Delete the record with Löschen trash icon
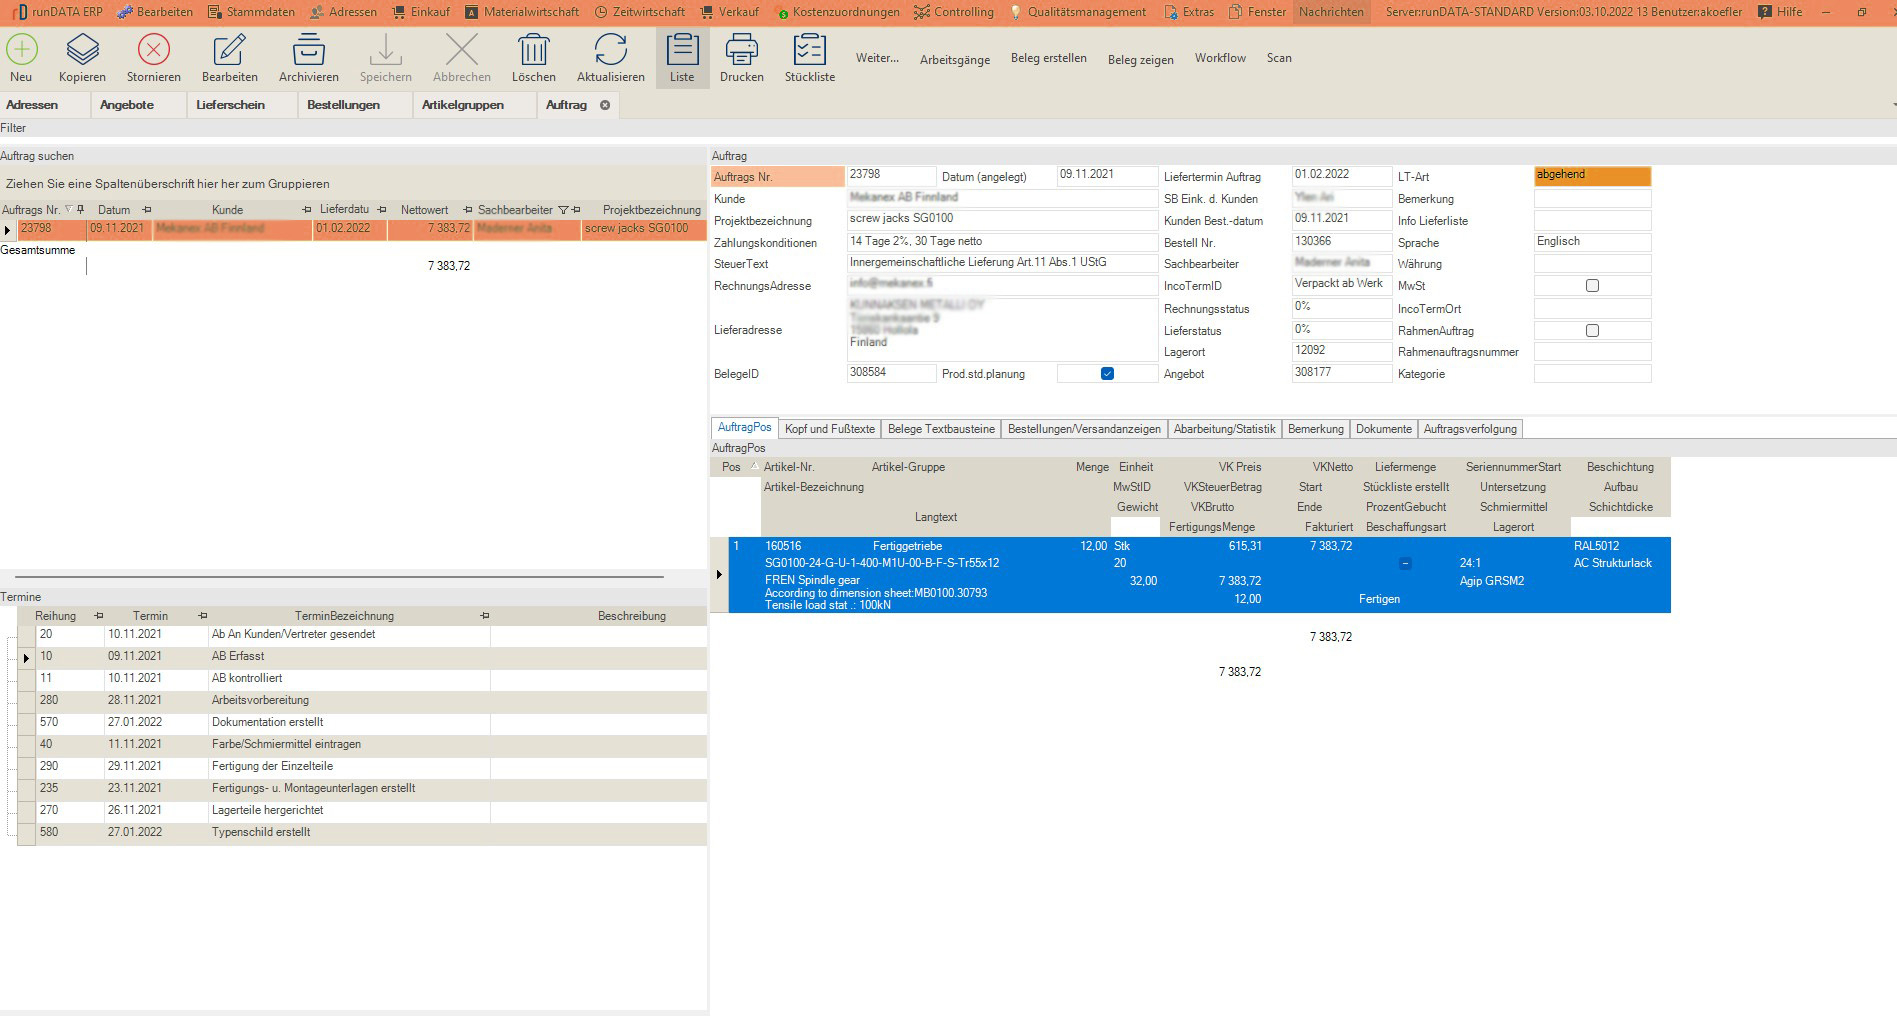 [534, 50]
